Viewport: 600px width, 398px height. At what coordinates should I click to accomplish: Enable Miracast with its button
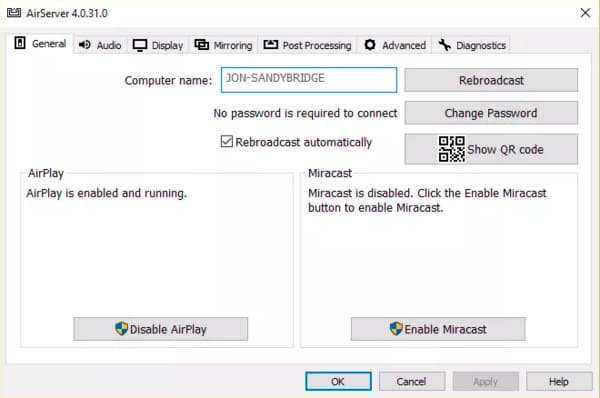(438, 329)
